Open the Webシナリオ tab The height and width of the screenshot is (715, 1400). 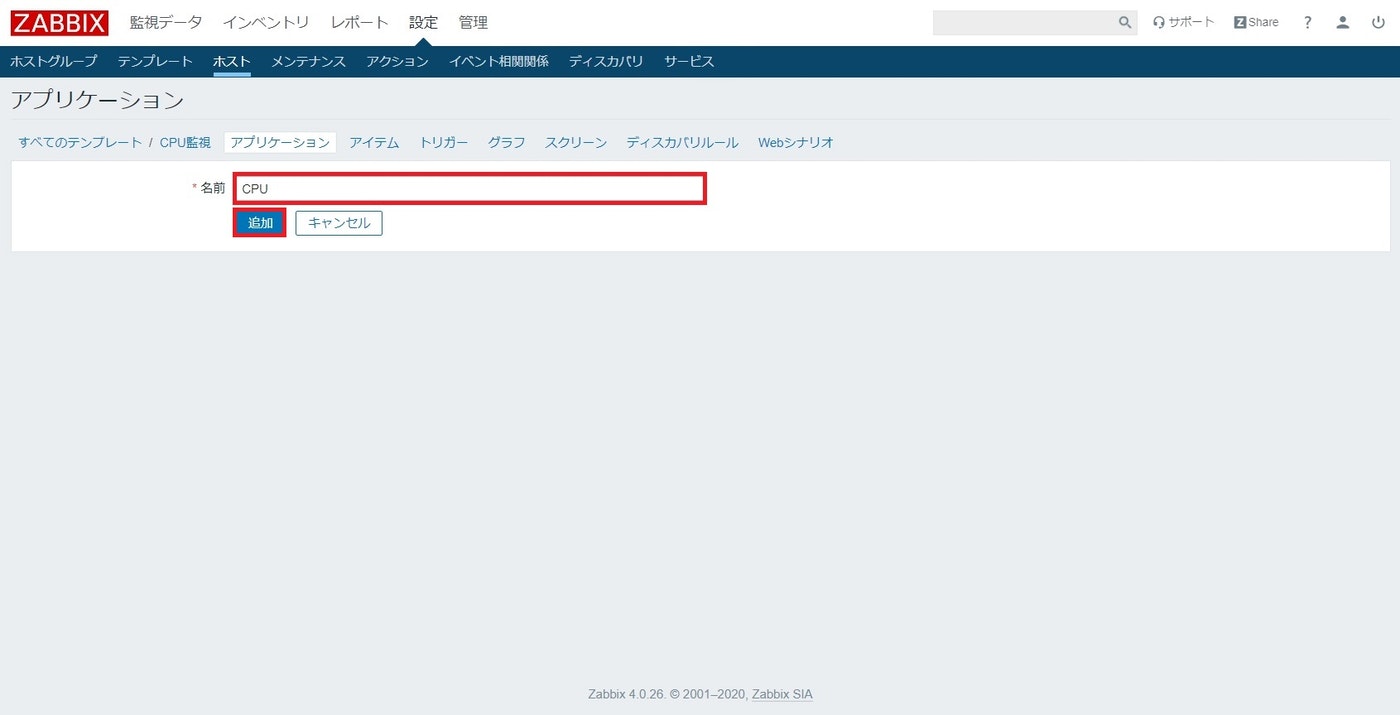click(x=794, y=142)
